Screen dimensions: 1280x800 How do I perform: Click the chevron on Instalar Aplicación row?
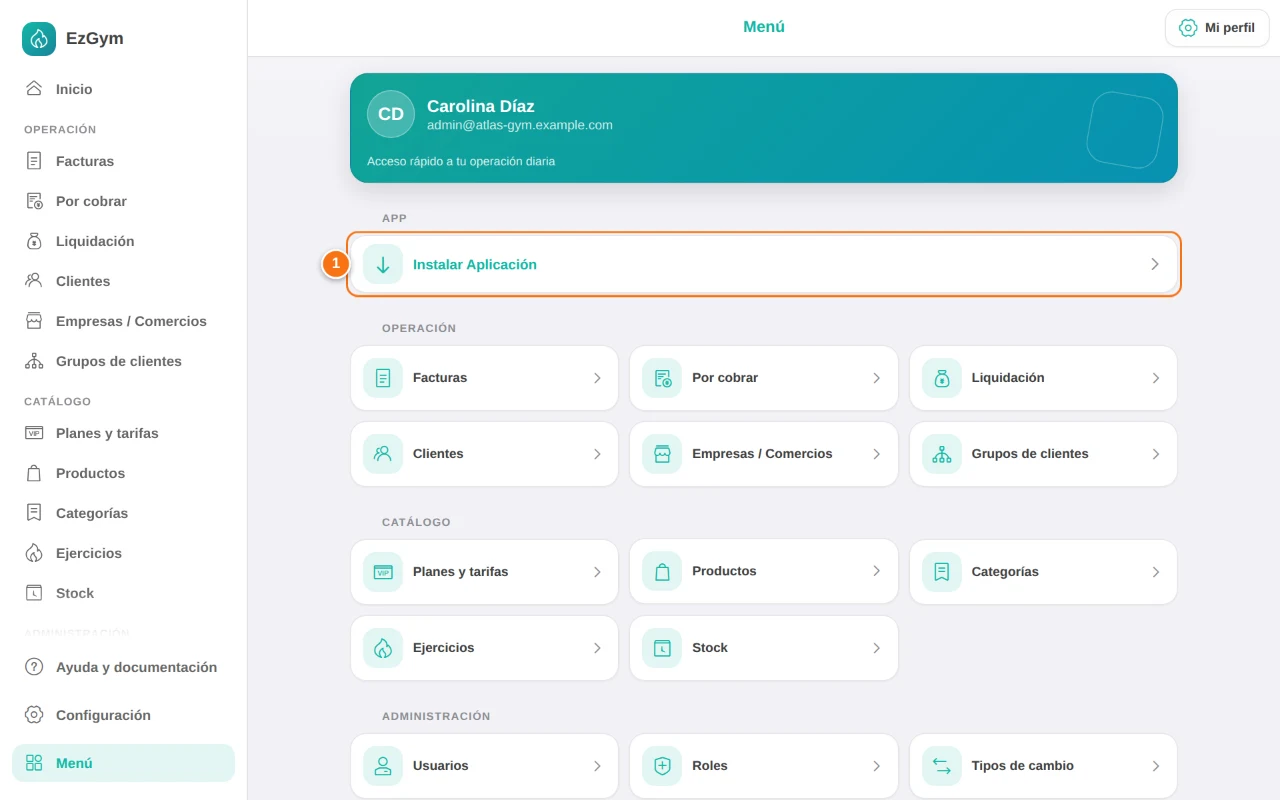click(1155, 264)
